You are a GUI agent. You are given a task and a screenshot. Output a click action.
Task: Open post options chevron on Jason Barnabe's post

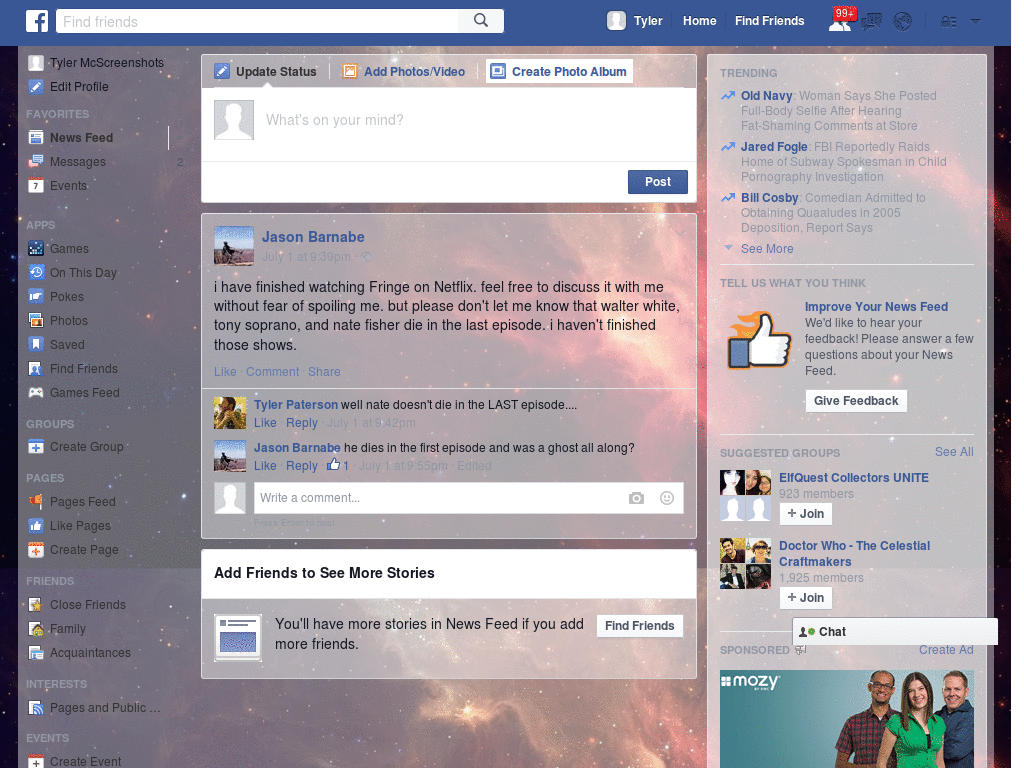(679, 232)
